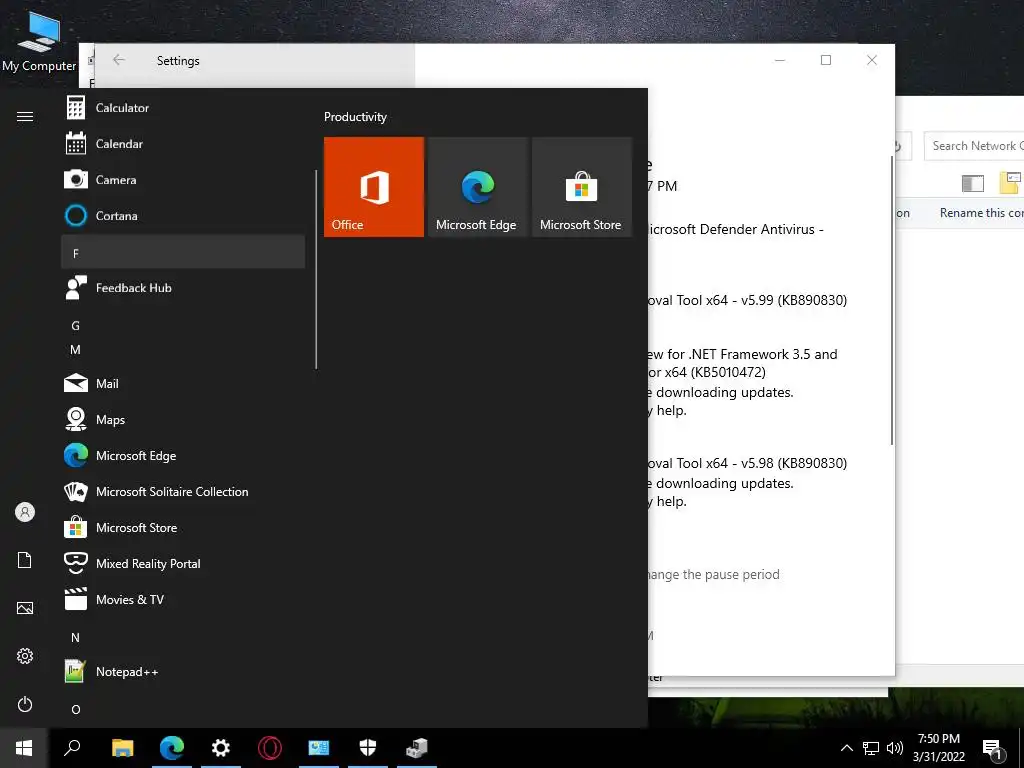Screen dimensions: 1024x768
Task: Open the Action Center notifications
Action: click(992, 749)
